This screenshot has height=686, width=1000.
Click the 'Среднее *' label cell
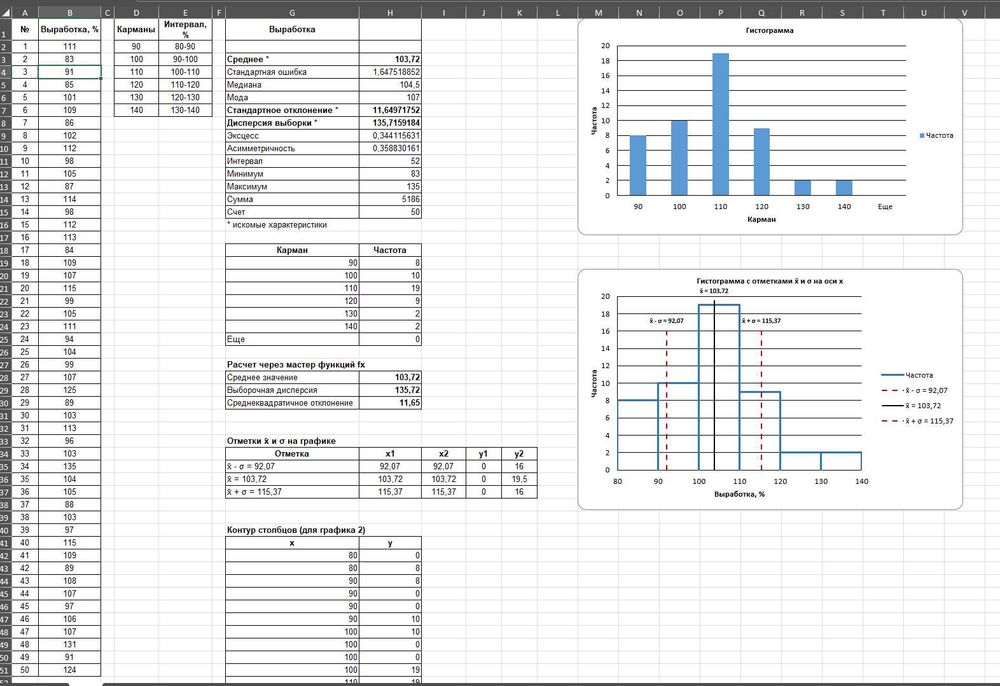(292, 59)
